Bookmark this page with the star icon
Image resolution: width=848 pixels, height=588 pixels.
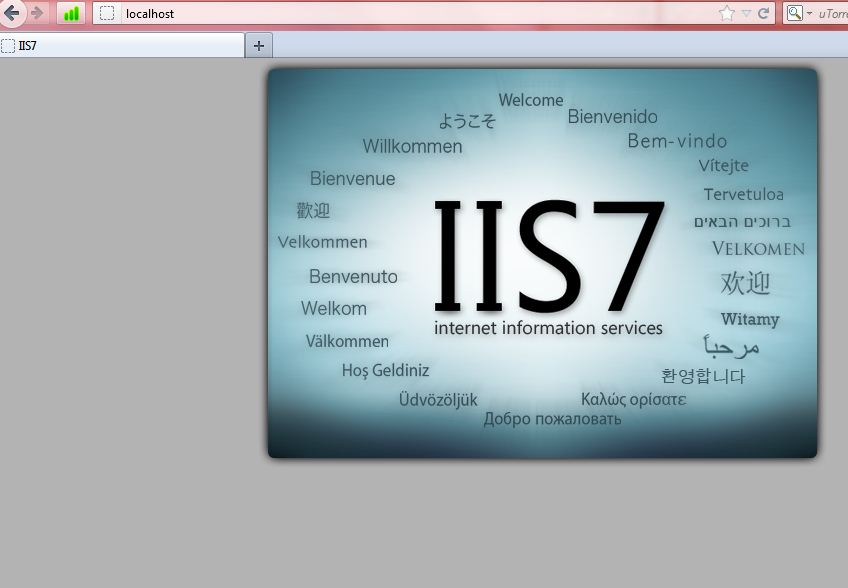coord(726,13)
